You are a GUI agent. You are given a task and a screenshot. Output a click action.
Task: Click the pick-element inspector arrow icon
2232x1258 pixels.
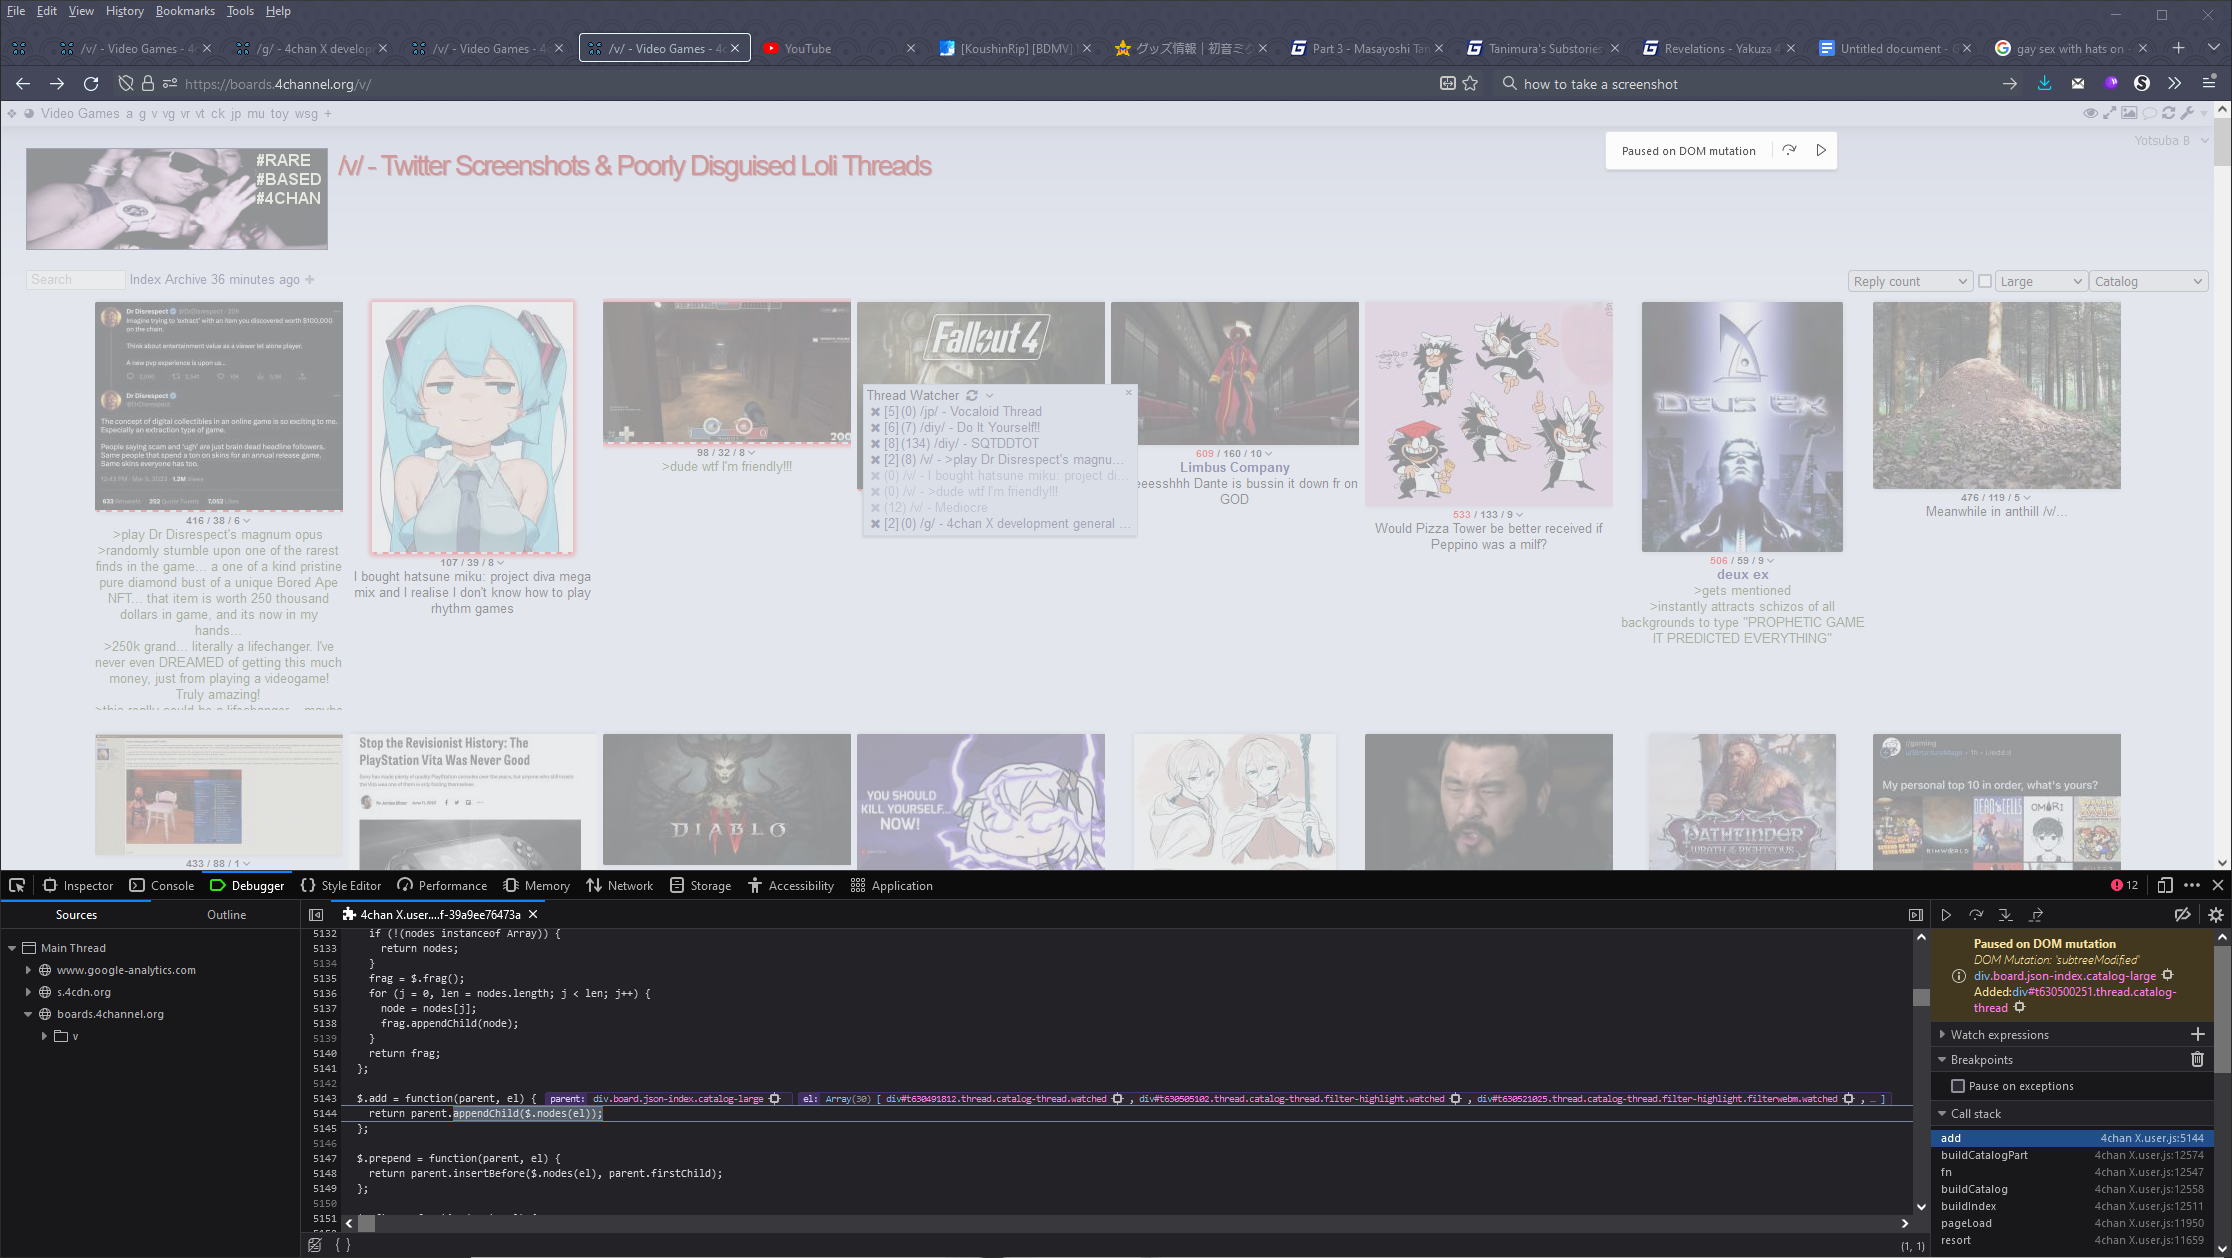pos(17,885)
